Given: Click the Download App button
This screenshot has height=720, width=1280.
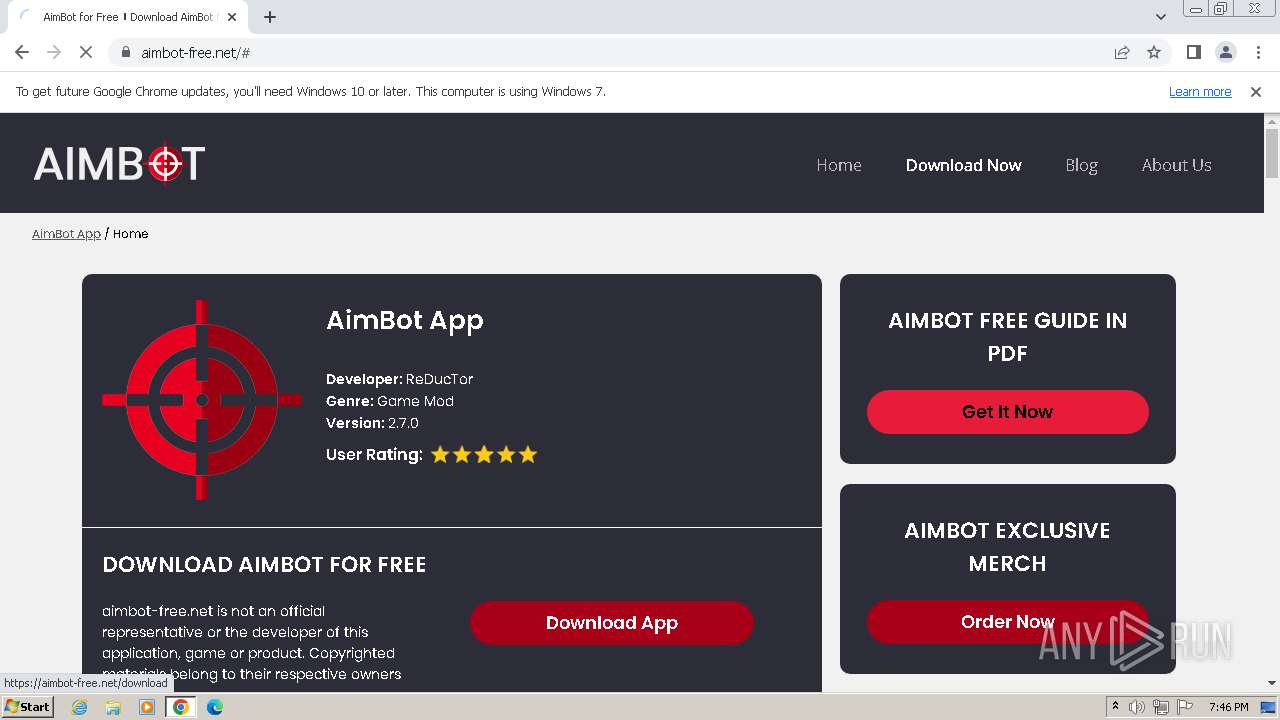Looking at the screenshot, I should (x=612, y=622).
